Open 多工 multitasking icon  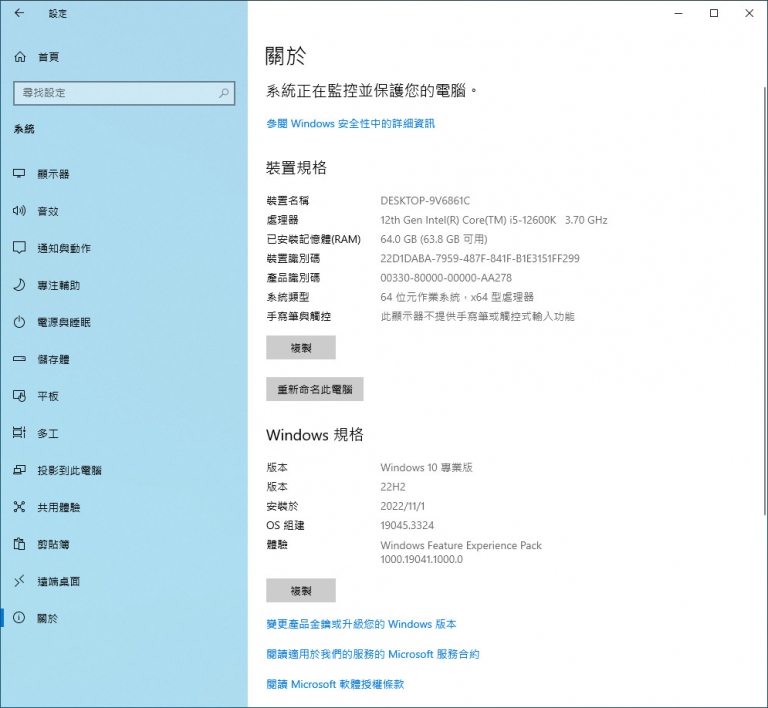click(x=19, y=433)
